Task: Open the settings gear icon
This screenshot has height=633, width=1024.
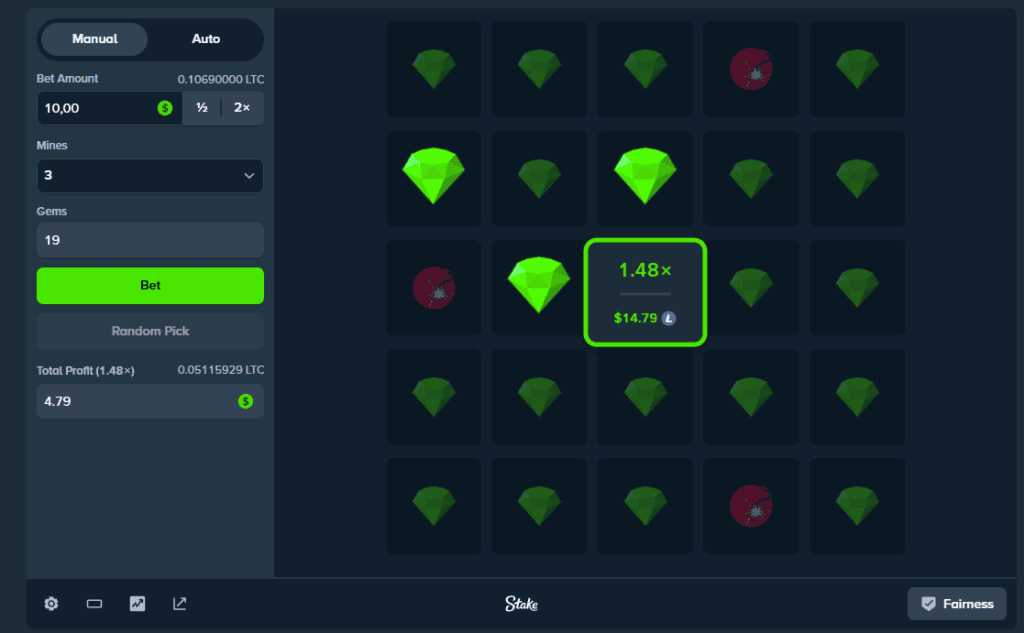Action: click(x=51, y=604)
